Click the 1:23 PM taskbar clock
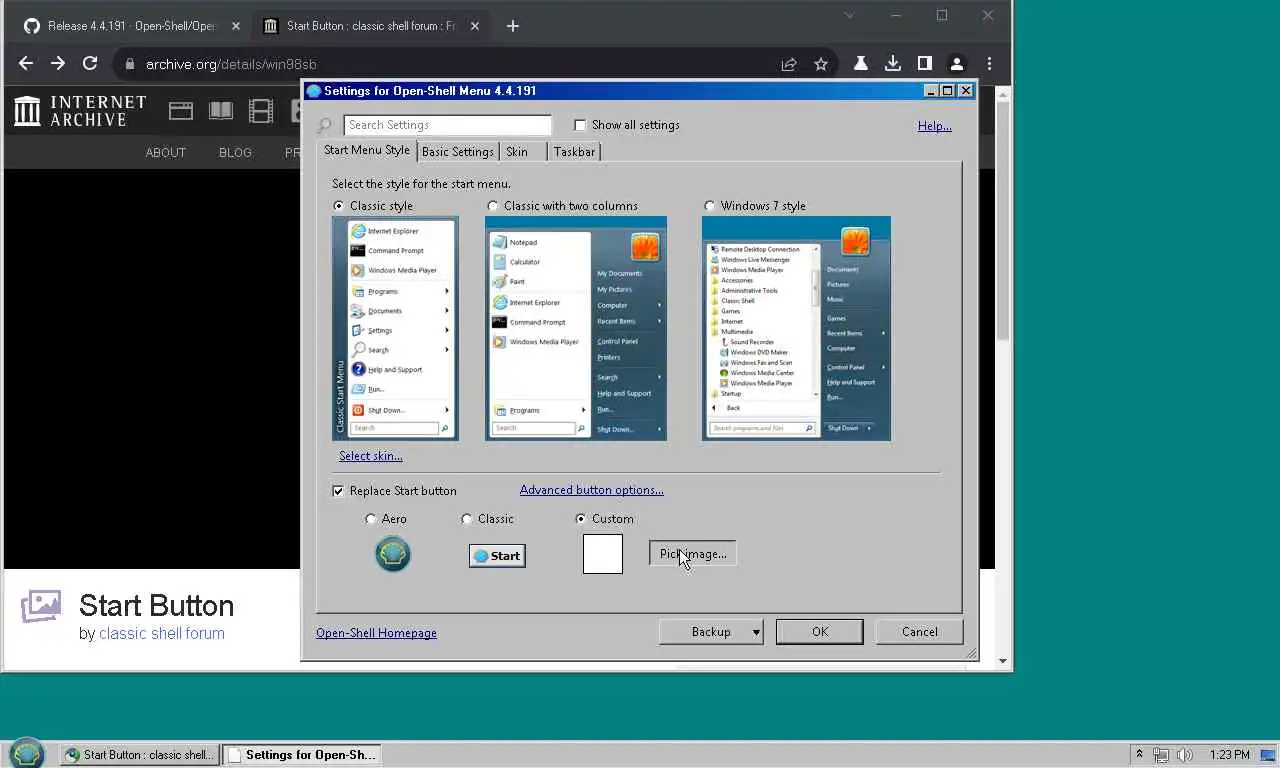Viewport: 1280px width, 768px height. tap(1229, 755)
